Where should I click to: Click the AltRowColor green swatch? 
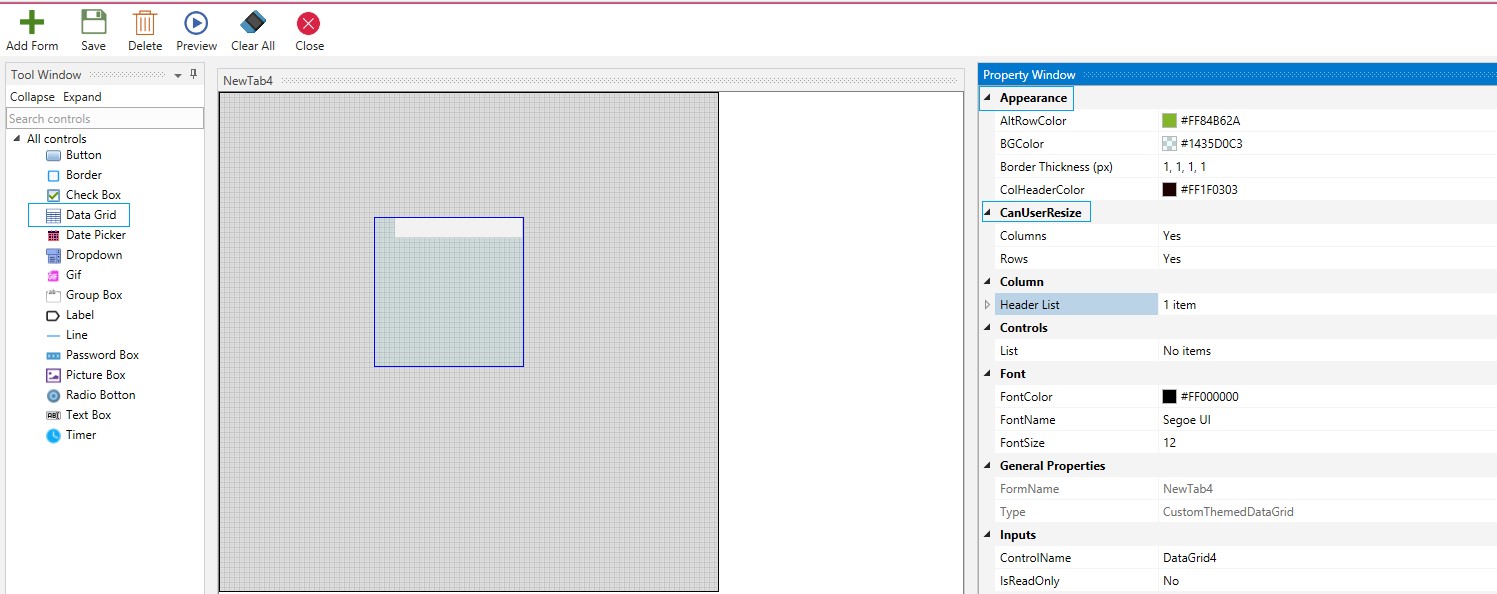(x=1169, y=121)
